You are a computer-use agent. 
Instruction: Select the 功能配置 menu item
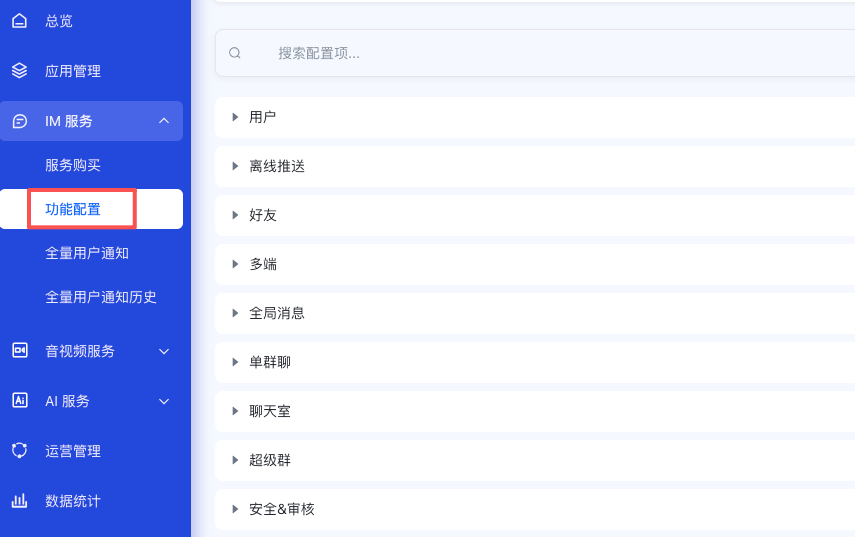coord(73,209)
